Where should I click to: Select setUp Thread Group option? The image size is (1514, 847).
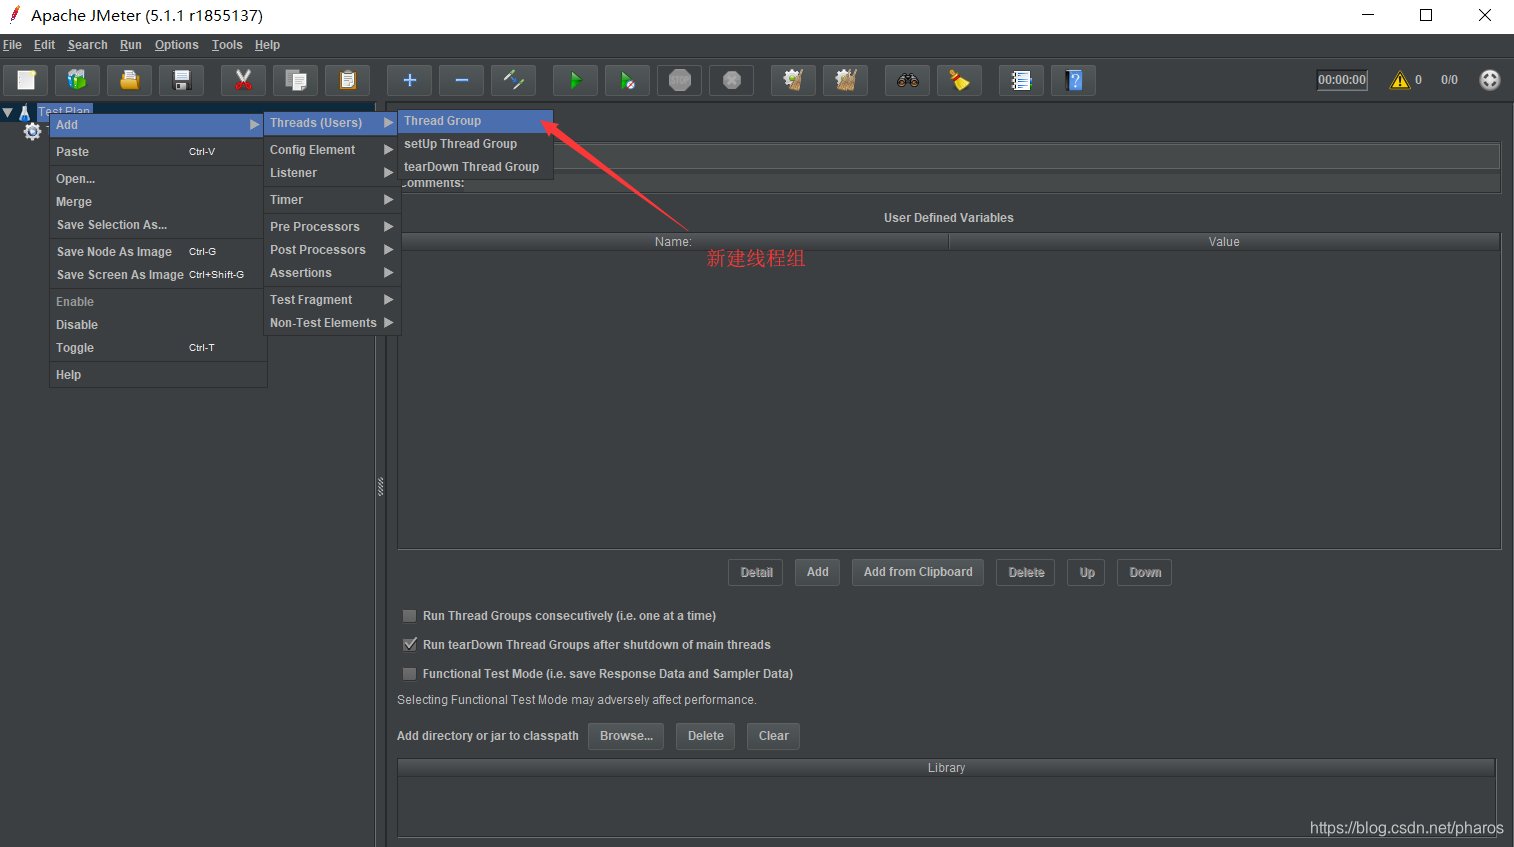click(x=475, y=144)
